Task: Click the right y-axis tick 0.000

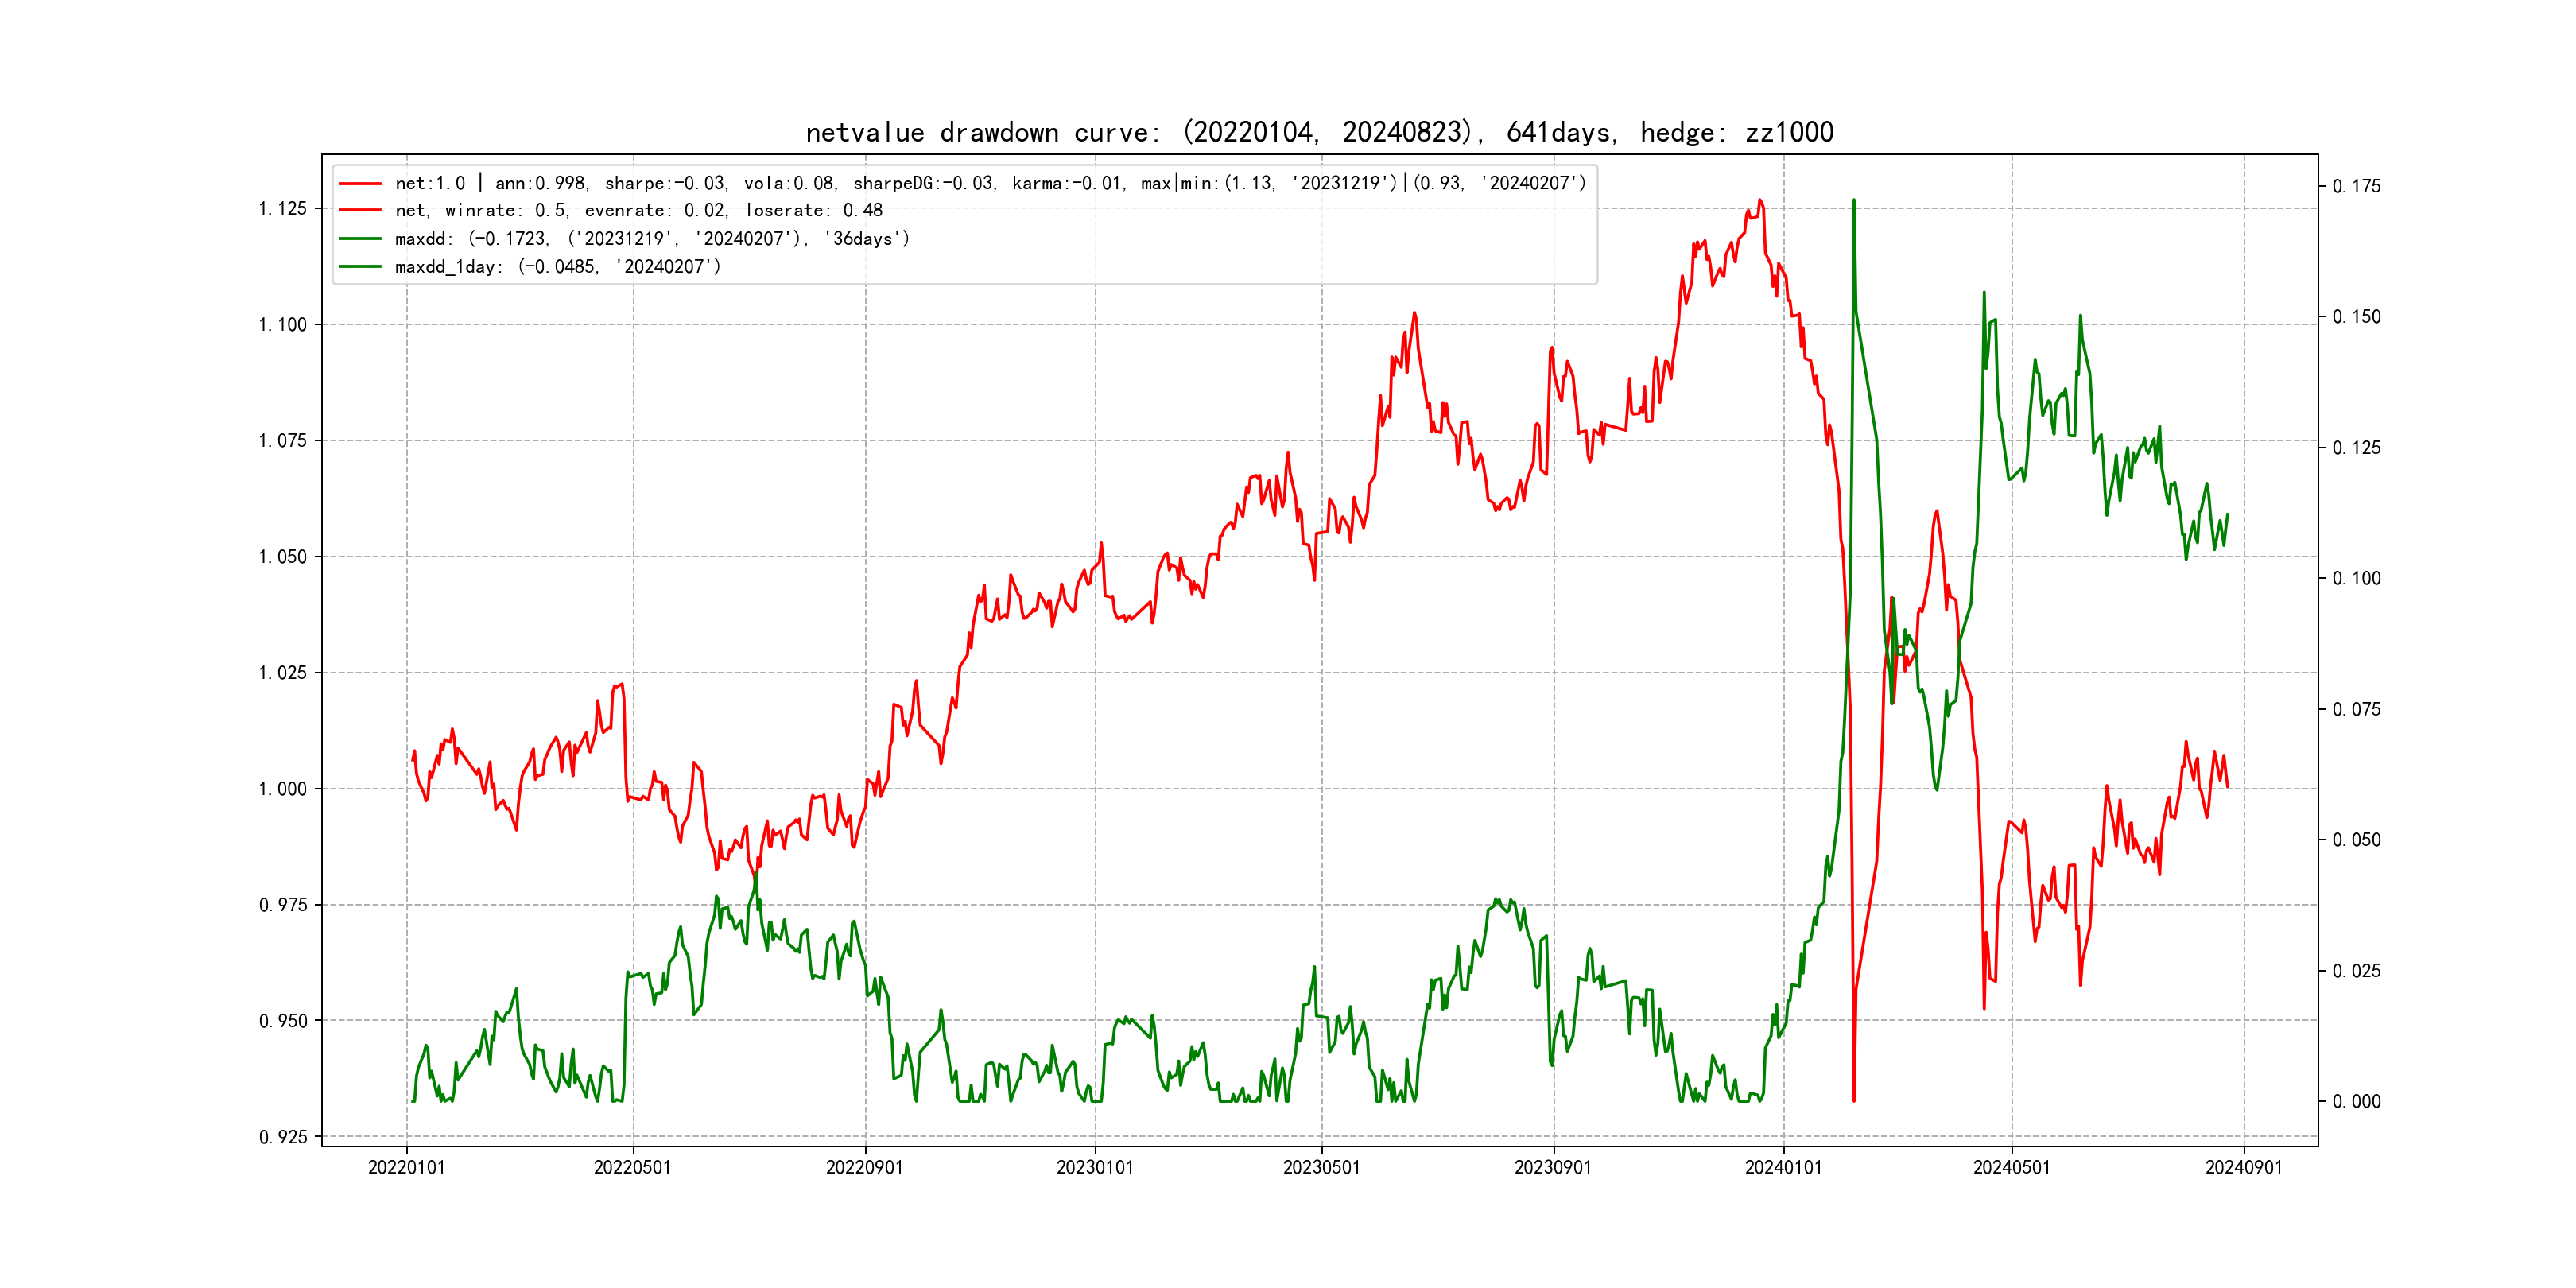Action: coord(2356,1102)
